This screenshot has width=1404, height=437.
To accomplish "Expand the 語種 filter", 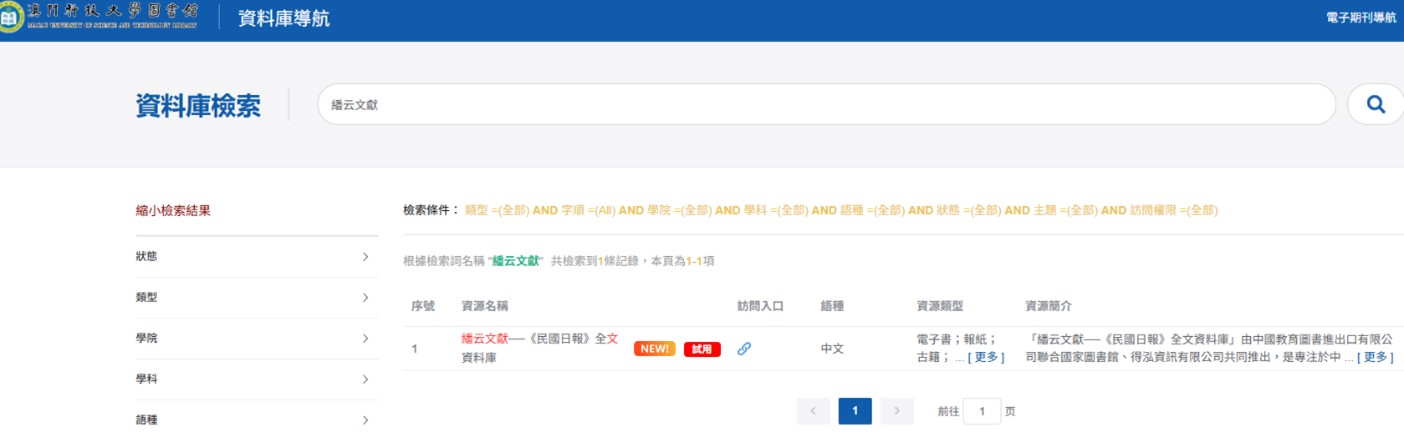I will coord(257,420).
